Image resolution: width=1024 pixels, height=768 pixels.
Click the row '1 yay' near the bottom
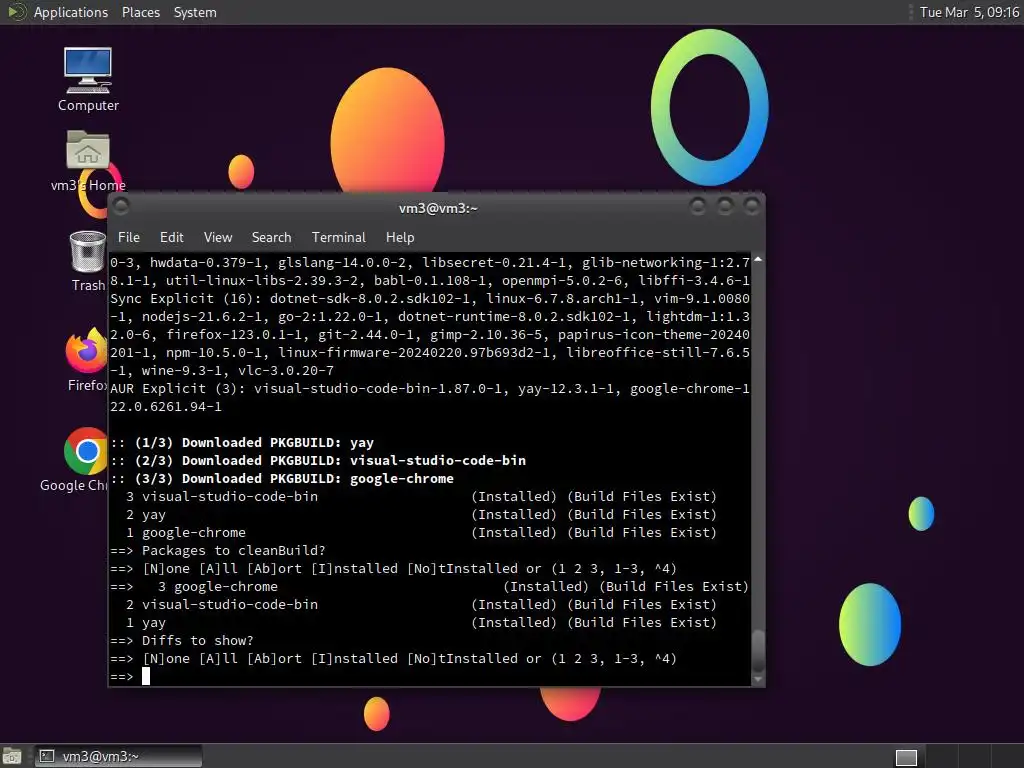tap(421, 622)
